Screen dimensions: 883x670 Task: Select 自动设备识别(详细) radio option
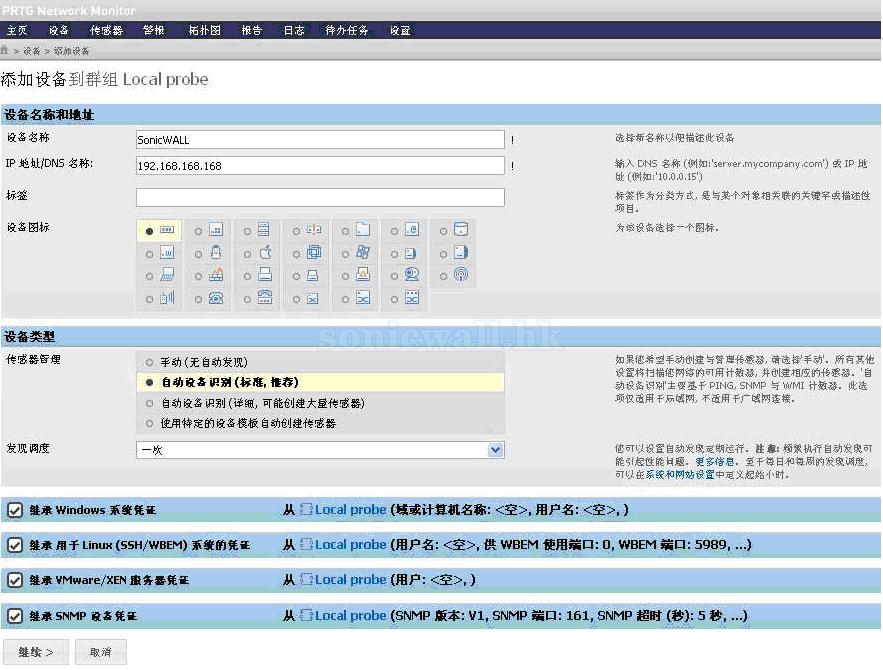coord(149,403)
